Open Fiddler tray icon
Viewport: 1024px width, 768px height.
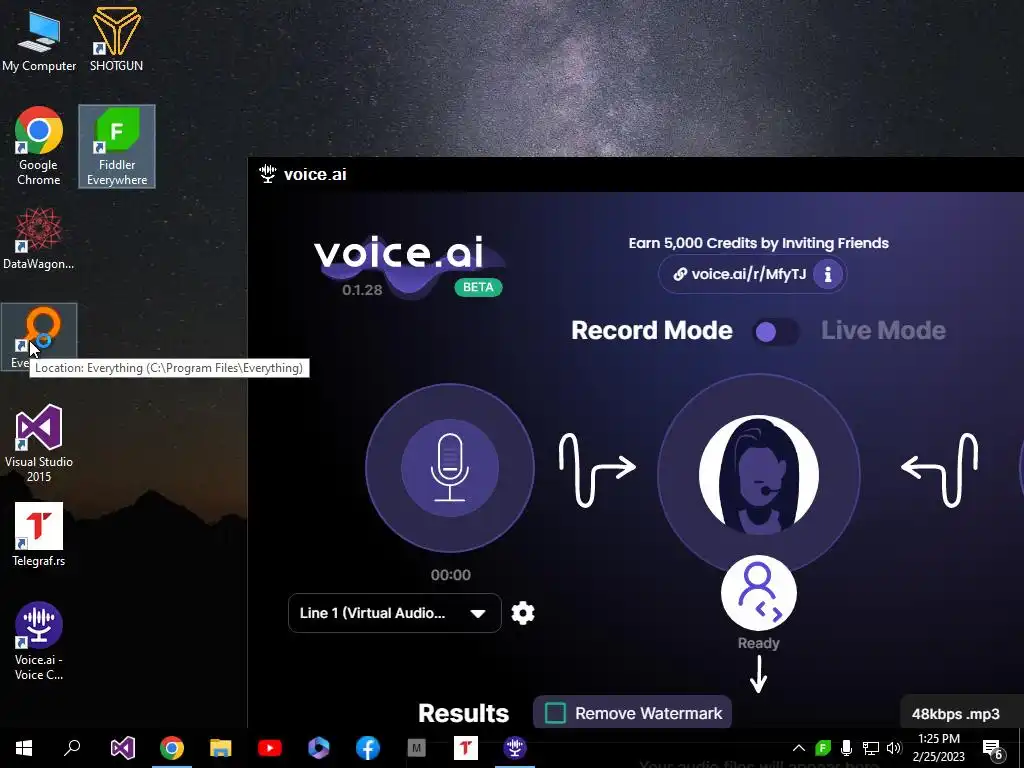[823, 748]
